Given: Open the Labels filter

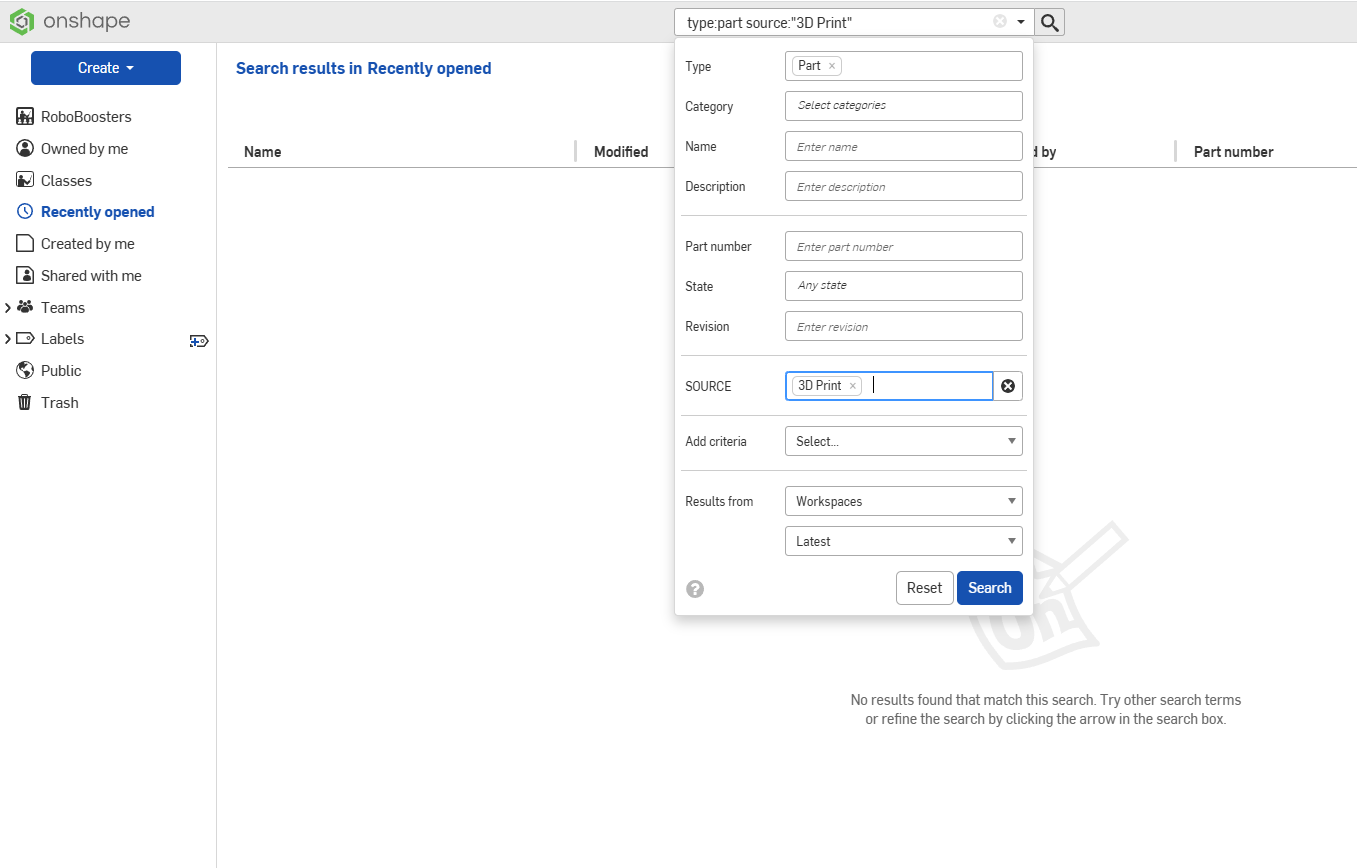Looking at the screenshot, I should point(62,339).
